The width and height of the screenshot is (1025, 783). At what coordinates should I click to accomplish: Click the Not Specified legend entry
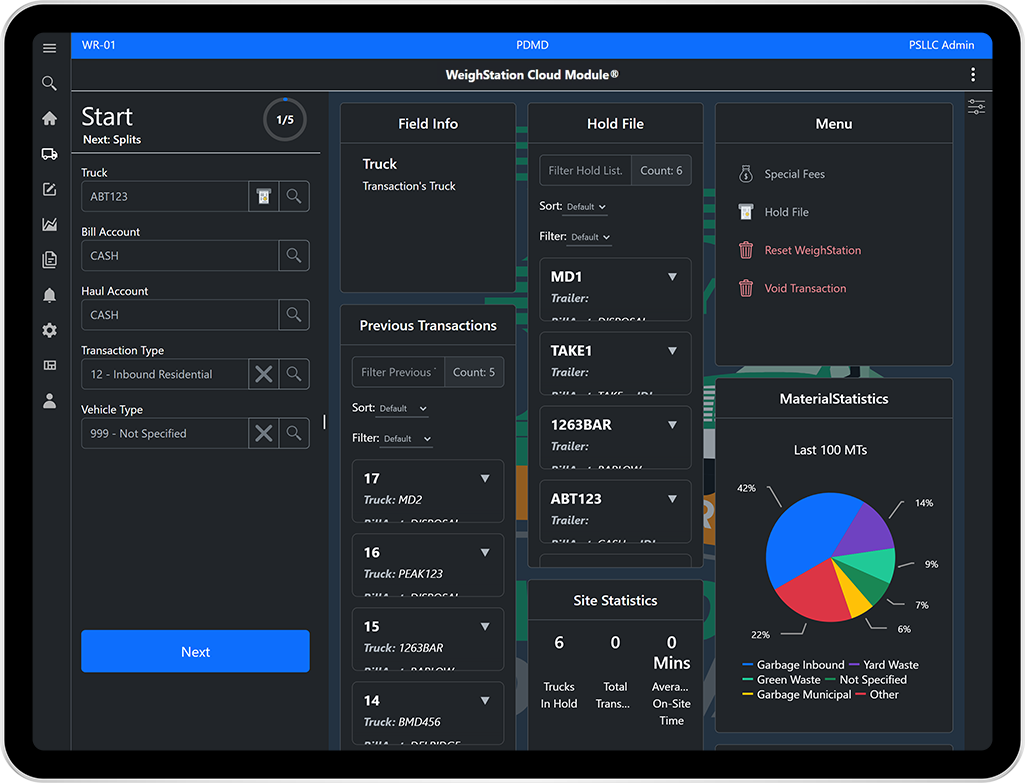(866, 680)
